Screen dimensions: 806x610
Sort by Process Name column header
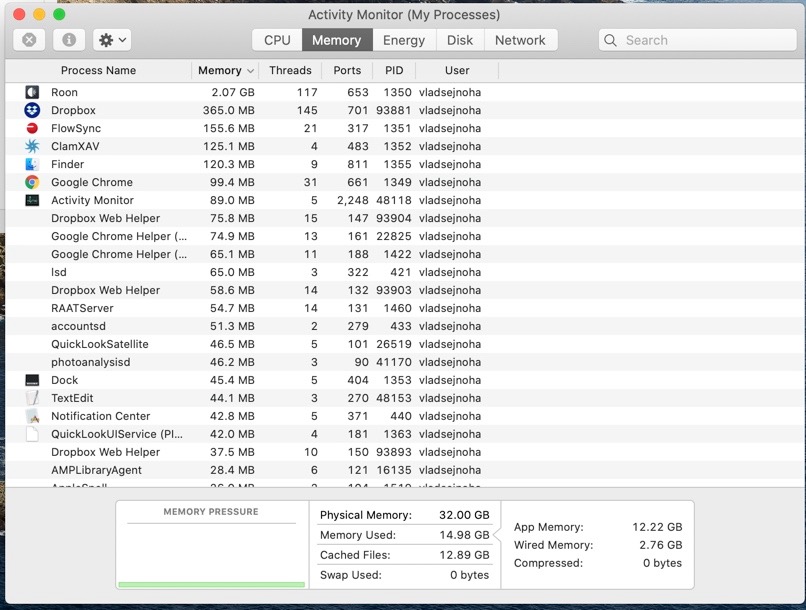pos(98,70)
